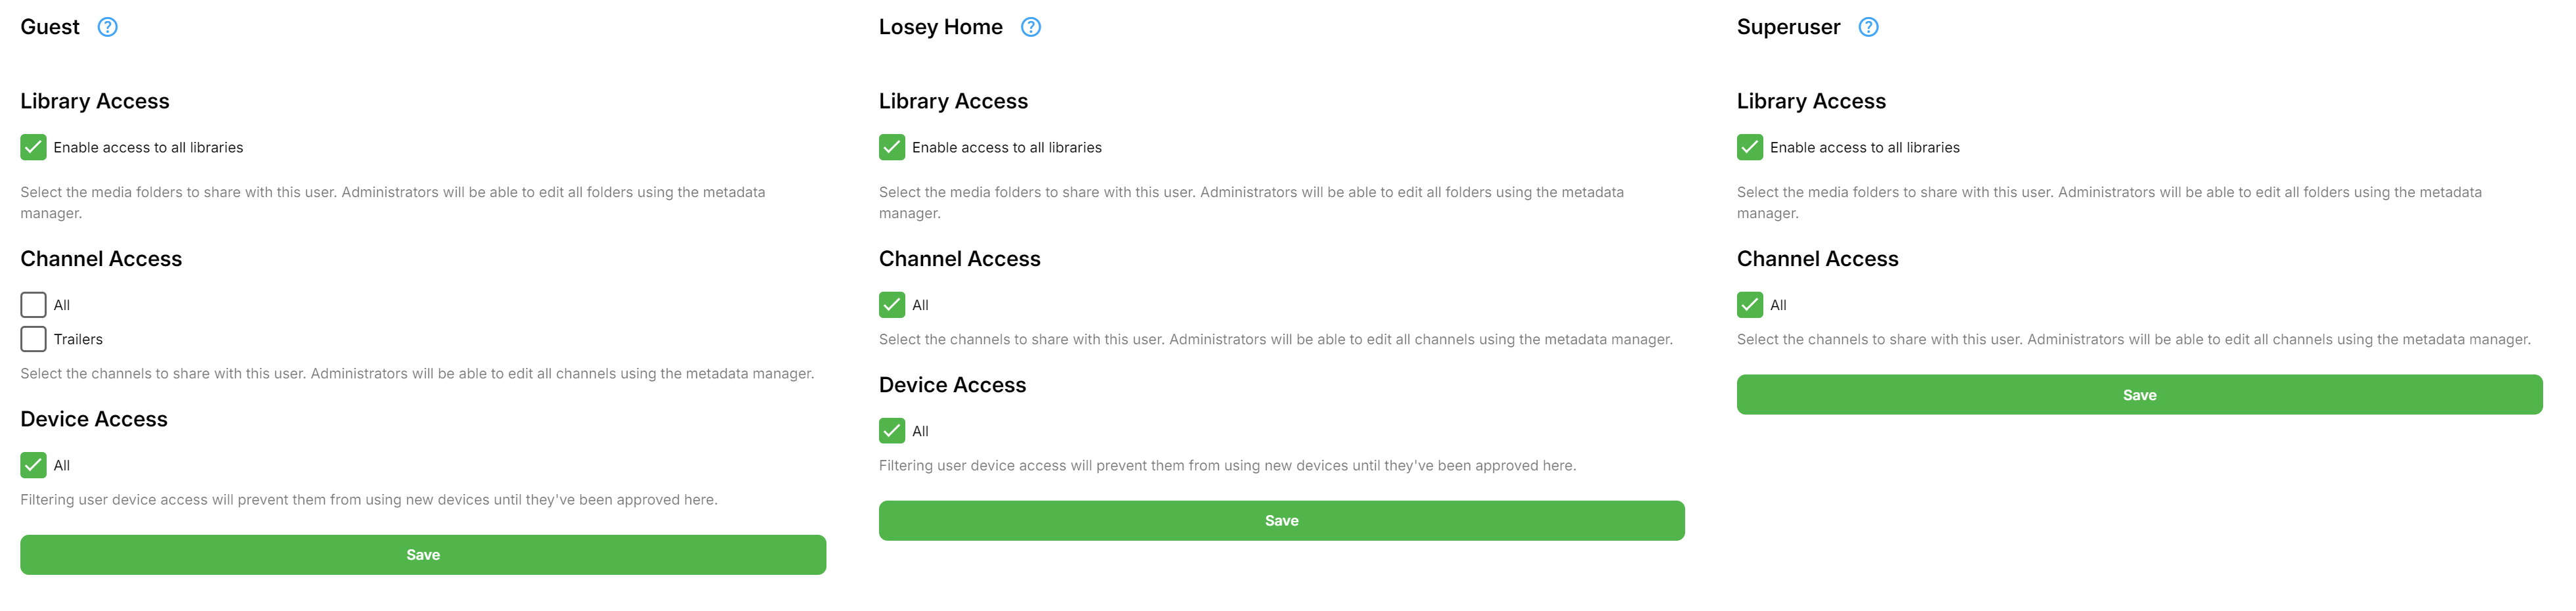Screen dimensions: 2576x611
Task: Click Channel Access heading in Superuser section
Action: pos(1817,259)
